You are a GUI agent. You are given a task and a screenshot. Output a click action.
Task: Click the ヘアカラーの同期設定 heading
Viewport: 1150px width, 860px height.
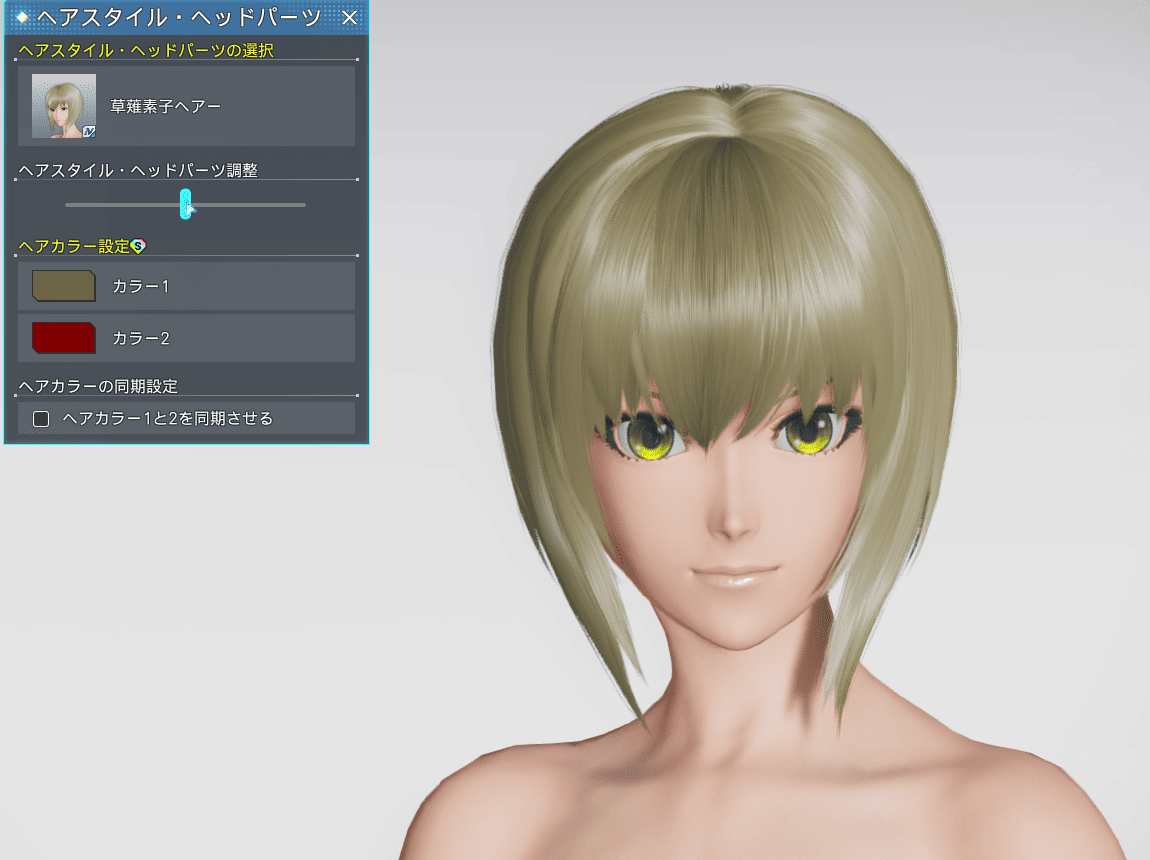point(98,386)
